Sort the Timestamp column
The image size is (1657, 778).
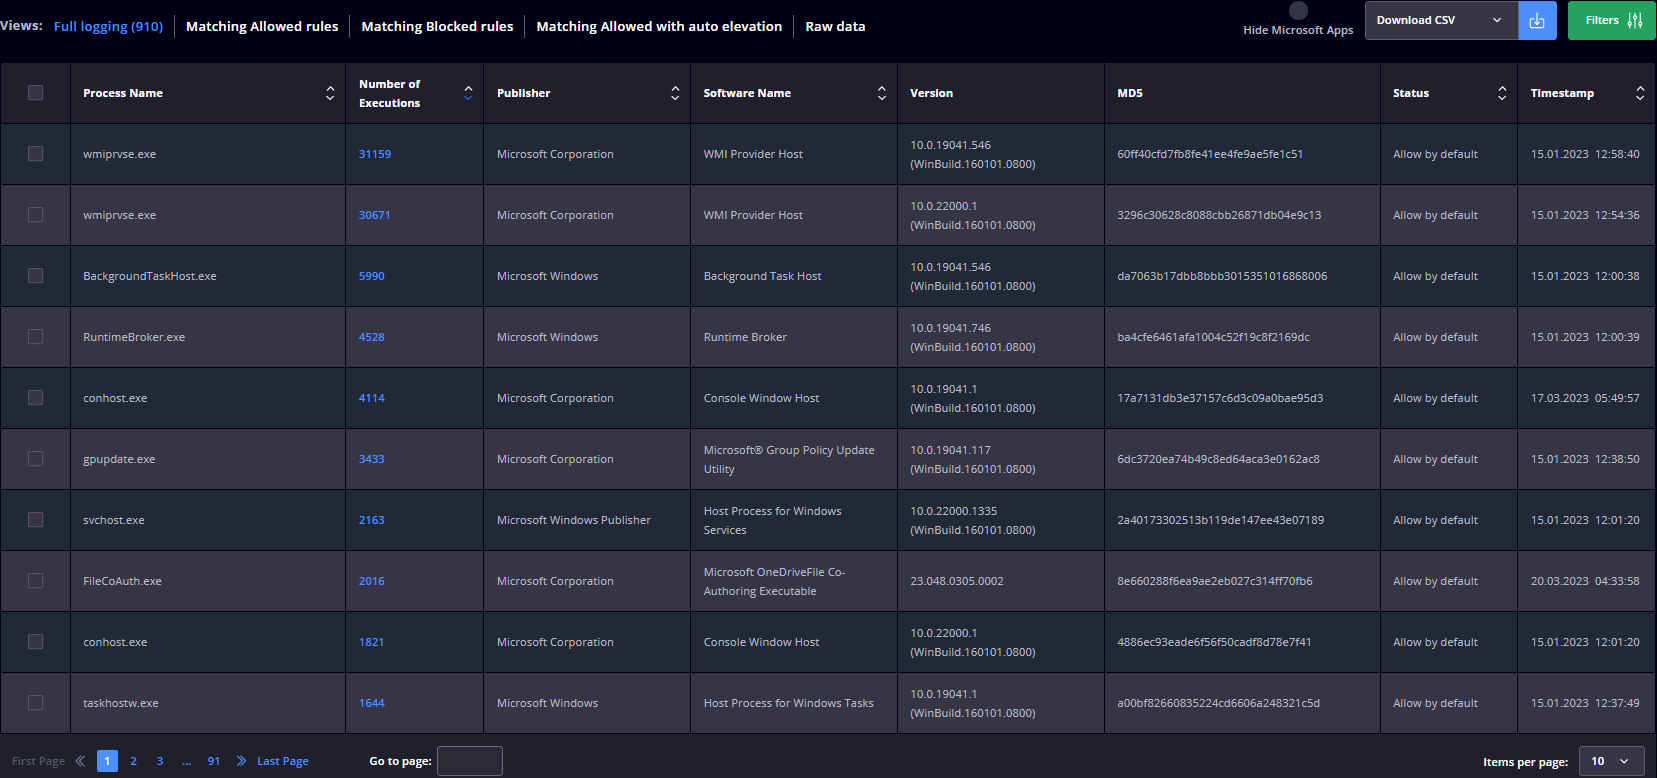coord(1639,93)
